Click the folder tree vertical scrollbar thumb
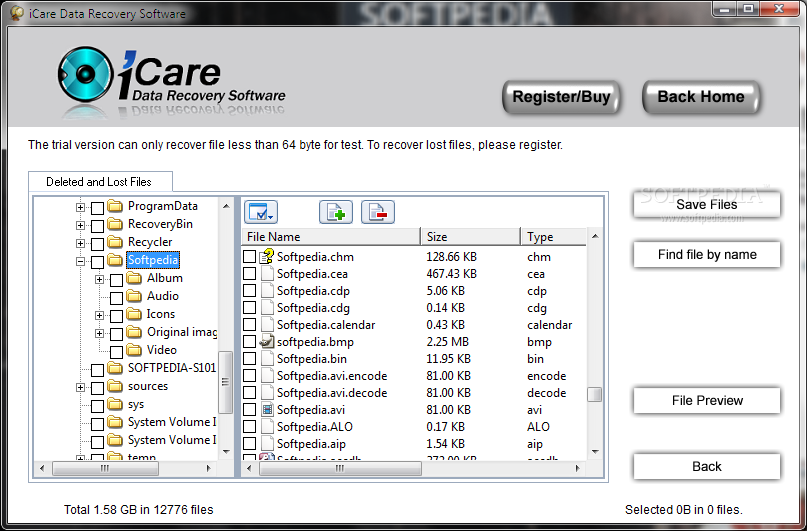This screenshot has width=807, height=531. coord(225,382)
